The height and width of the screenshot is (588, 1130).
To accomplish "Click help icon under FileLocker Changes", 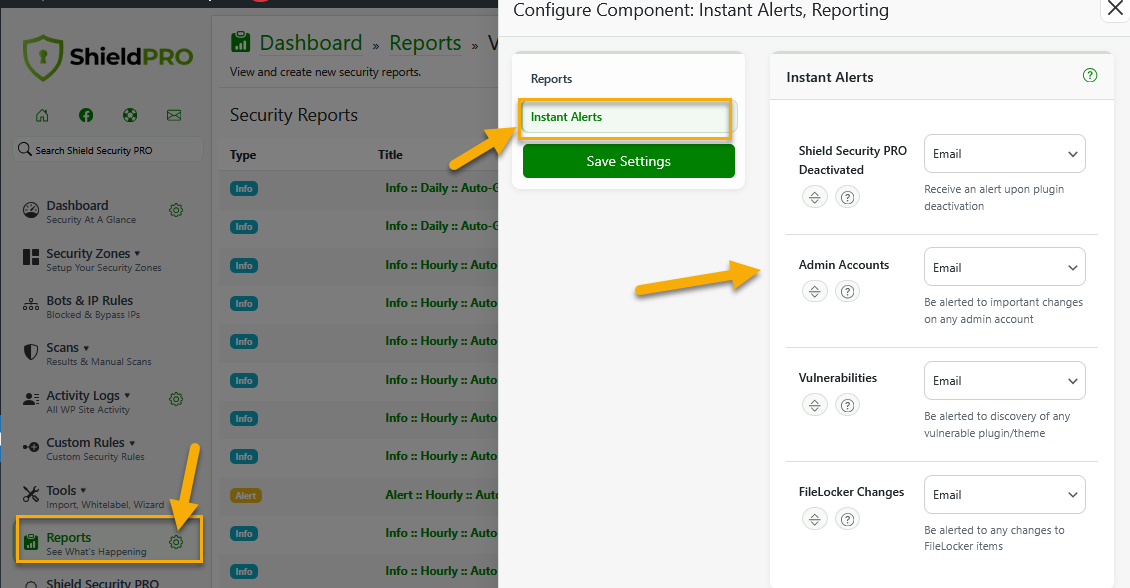I will click(848, 519).
